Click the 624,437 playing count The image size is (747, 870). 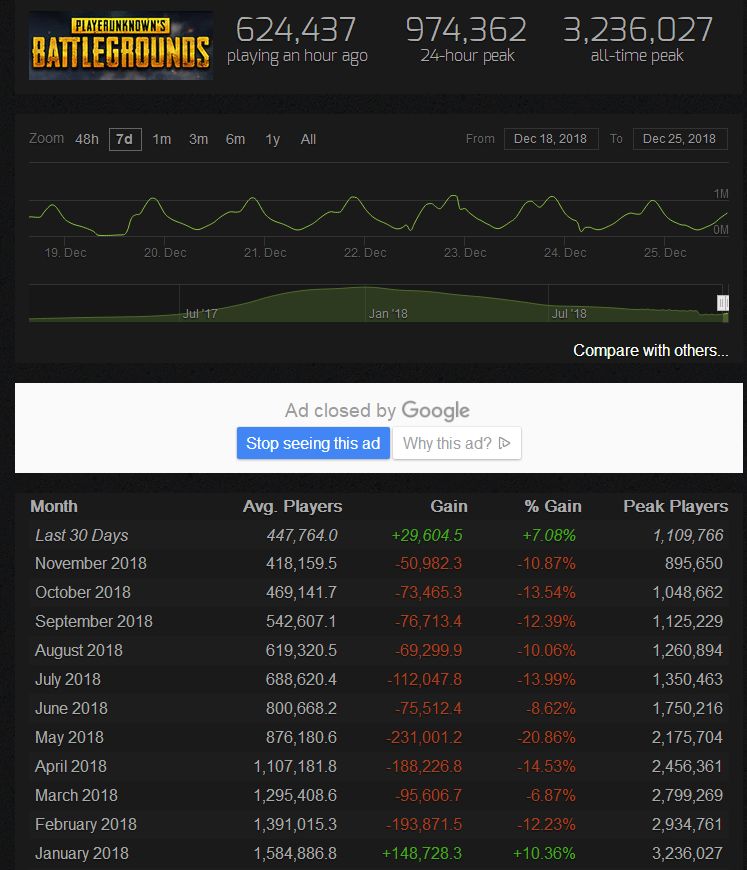[x=296, y=29]
